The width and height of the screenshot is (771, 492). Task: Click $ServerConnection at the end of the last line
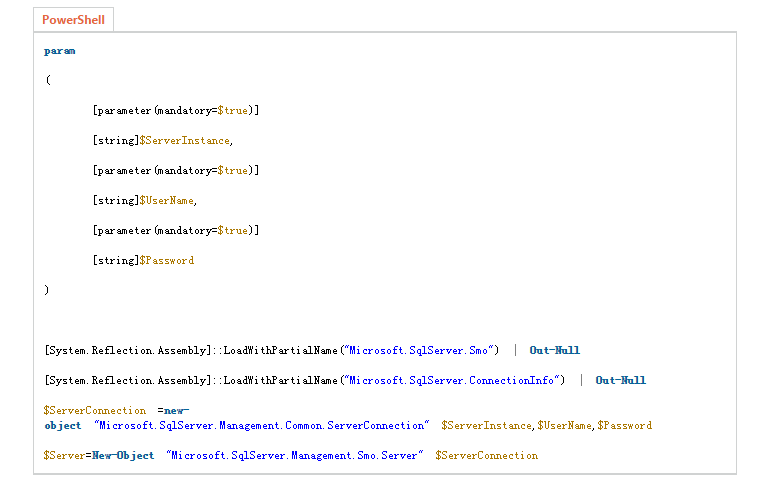click(486, 456)
